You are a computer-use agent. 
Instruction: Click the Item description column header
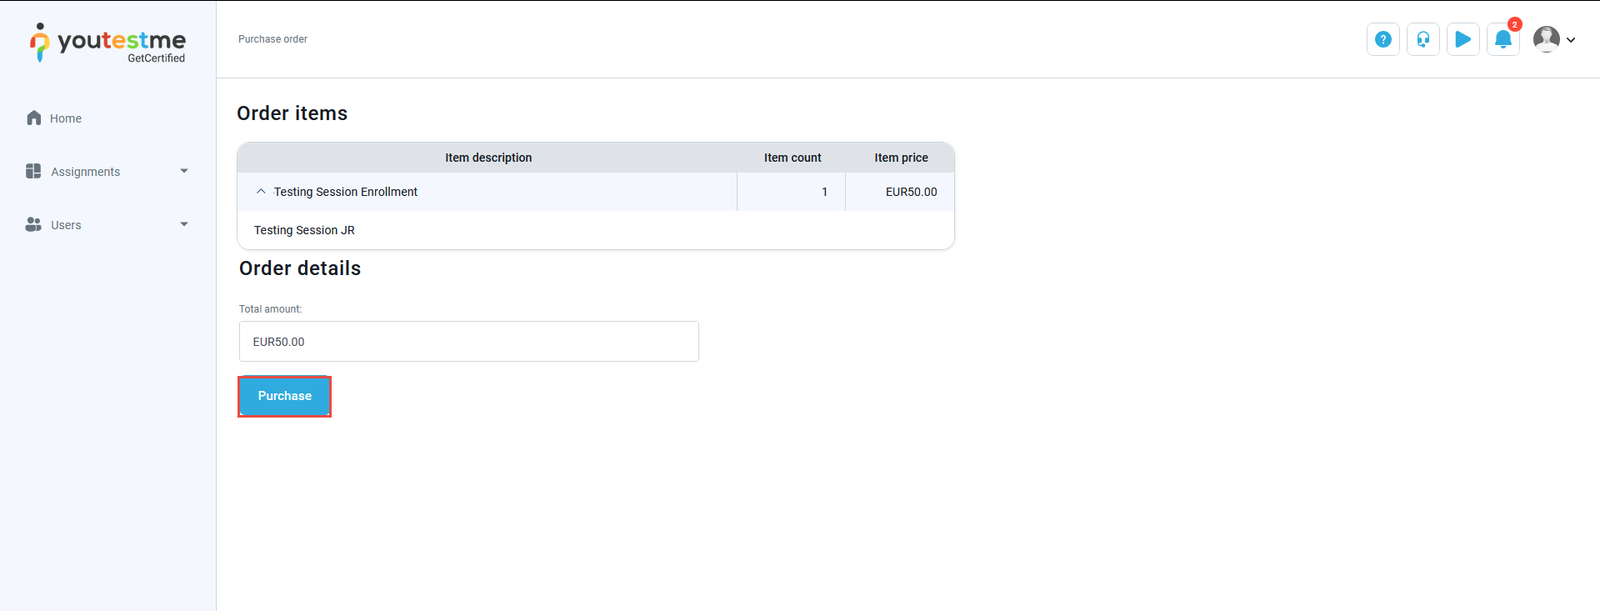(488, 158)
